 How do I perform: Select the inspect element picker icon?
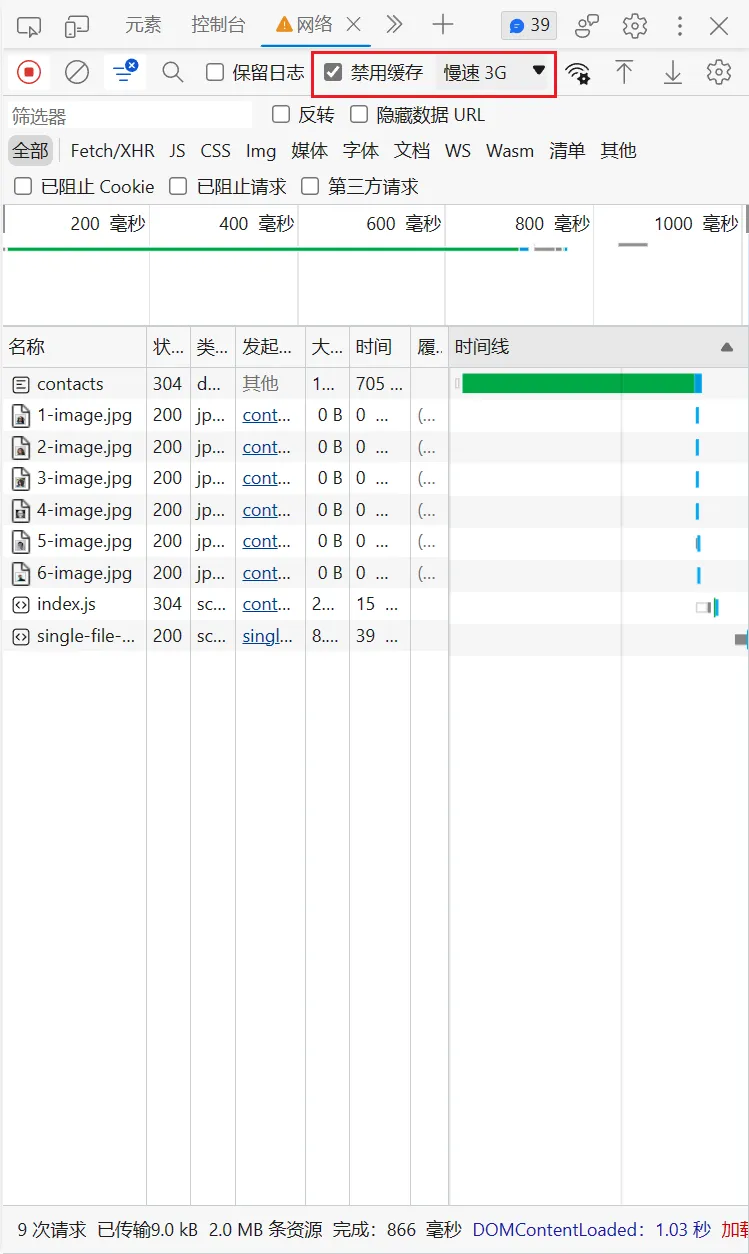tap(29, 26)
